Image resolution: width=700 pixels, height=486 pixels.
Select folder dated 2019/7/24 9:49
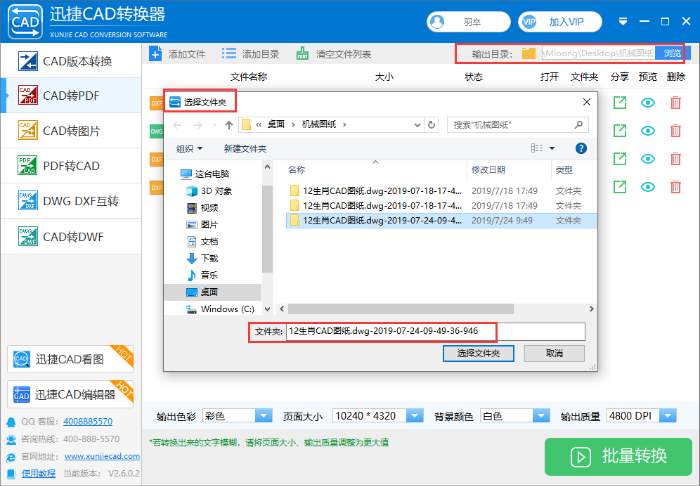(x=441, y=220)
